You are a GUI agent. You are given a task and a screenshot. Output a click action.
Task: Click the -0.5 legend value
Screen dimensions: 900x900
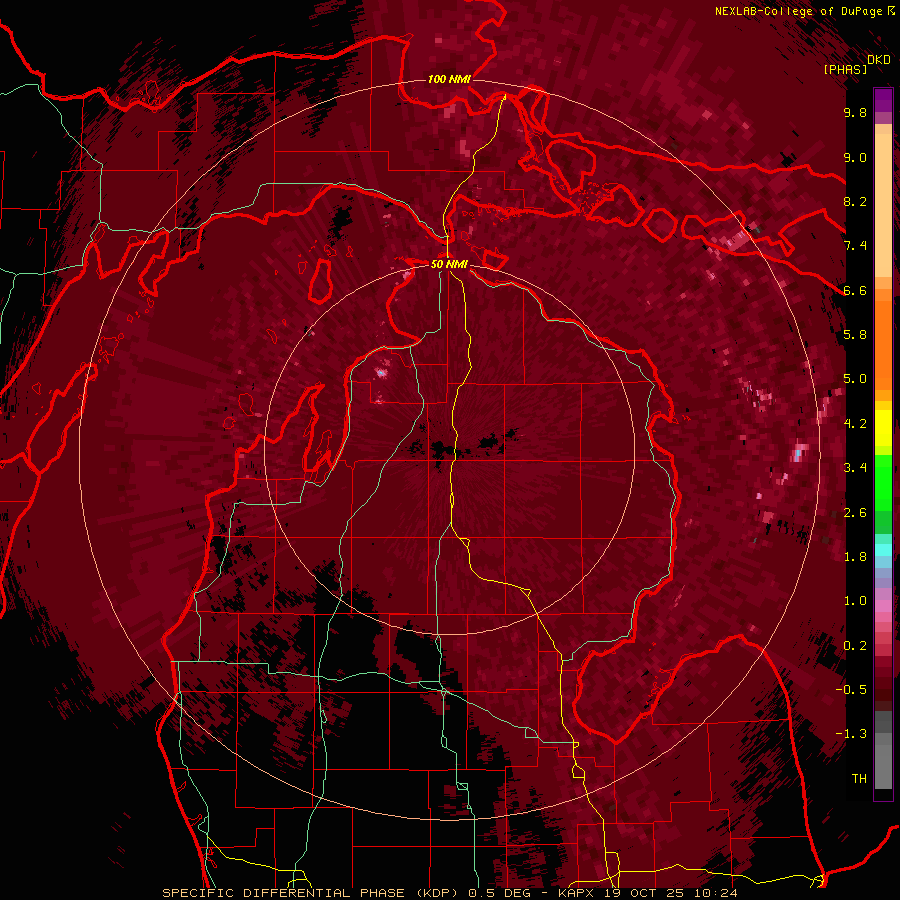[851, 690]
